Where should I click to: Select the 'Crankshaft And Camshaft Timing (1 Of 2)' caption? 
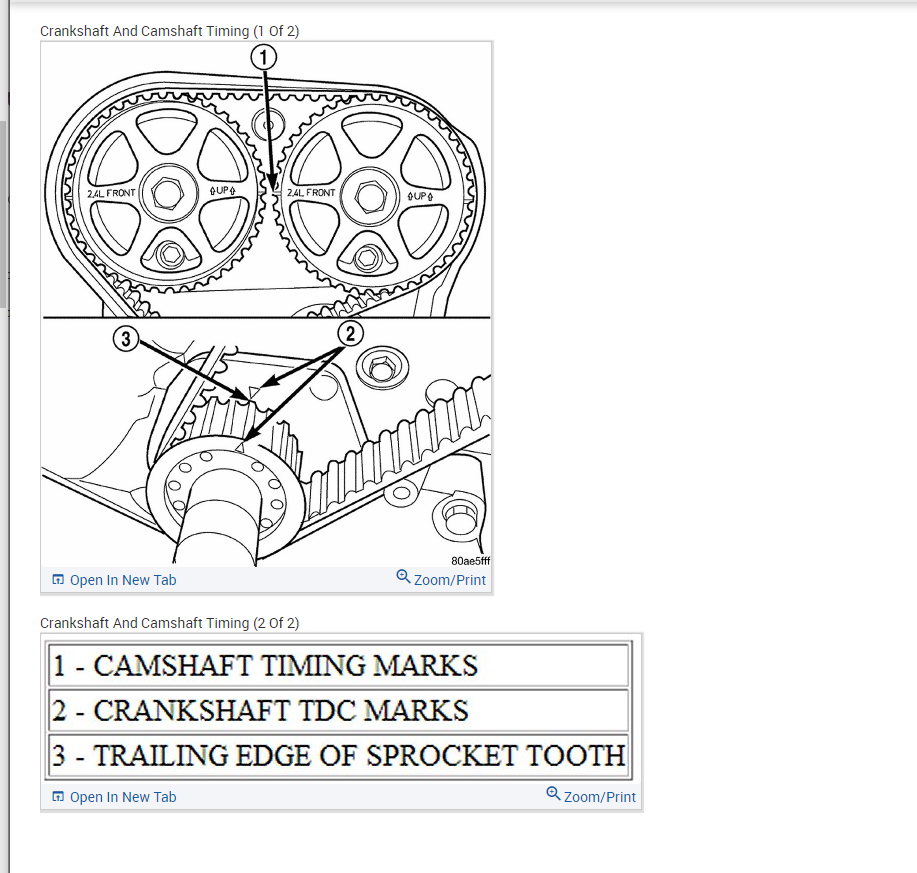coord(170,31)
